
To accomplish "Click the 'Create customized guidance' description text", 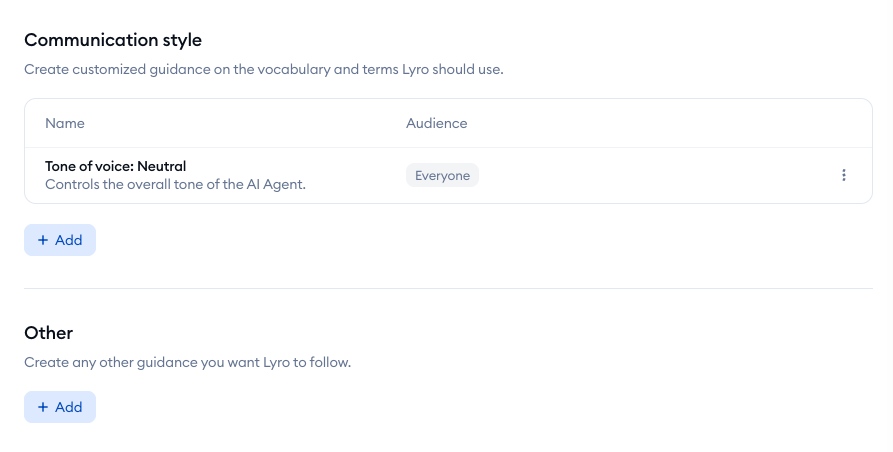I will pyautogui.click(x=264, y=69).
